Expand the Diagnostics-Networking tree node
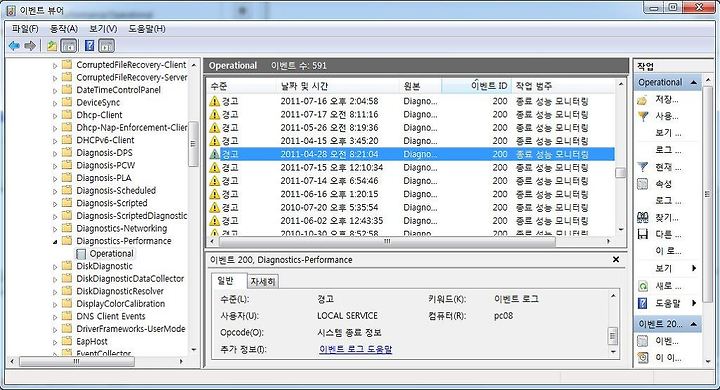 point(55,229)
